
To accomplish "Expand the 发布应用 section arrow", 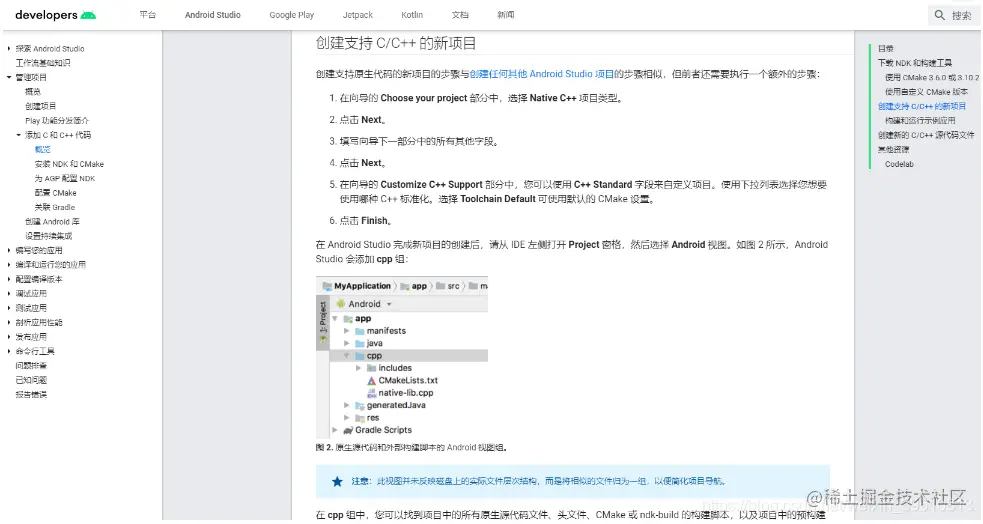I will (x=9, y=337).
